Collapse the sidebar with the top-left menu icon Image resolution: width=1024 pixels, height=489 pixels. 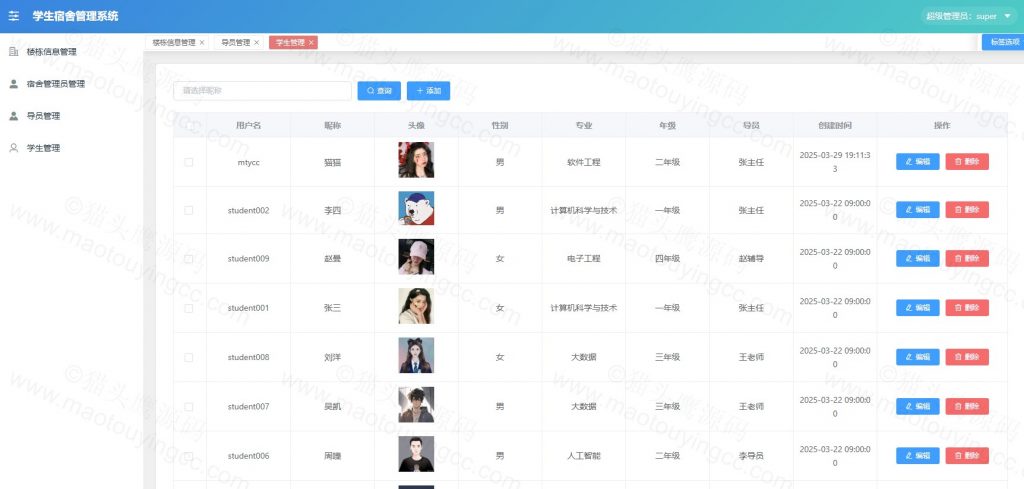[x=14, y=16]
